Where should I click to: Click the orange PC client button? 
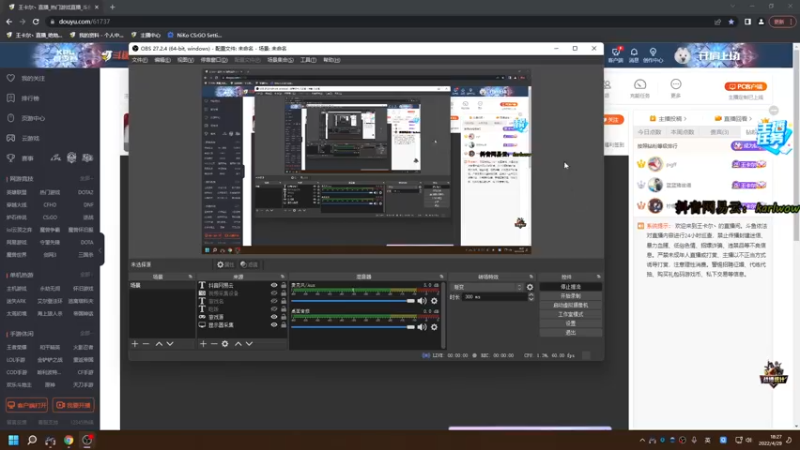pyautogui.click(x=745, y=86)
